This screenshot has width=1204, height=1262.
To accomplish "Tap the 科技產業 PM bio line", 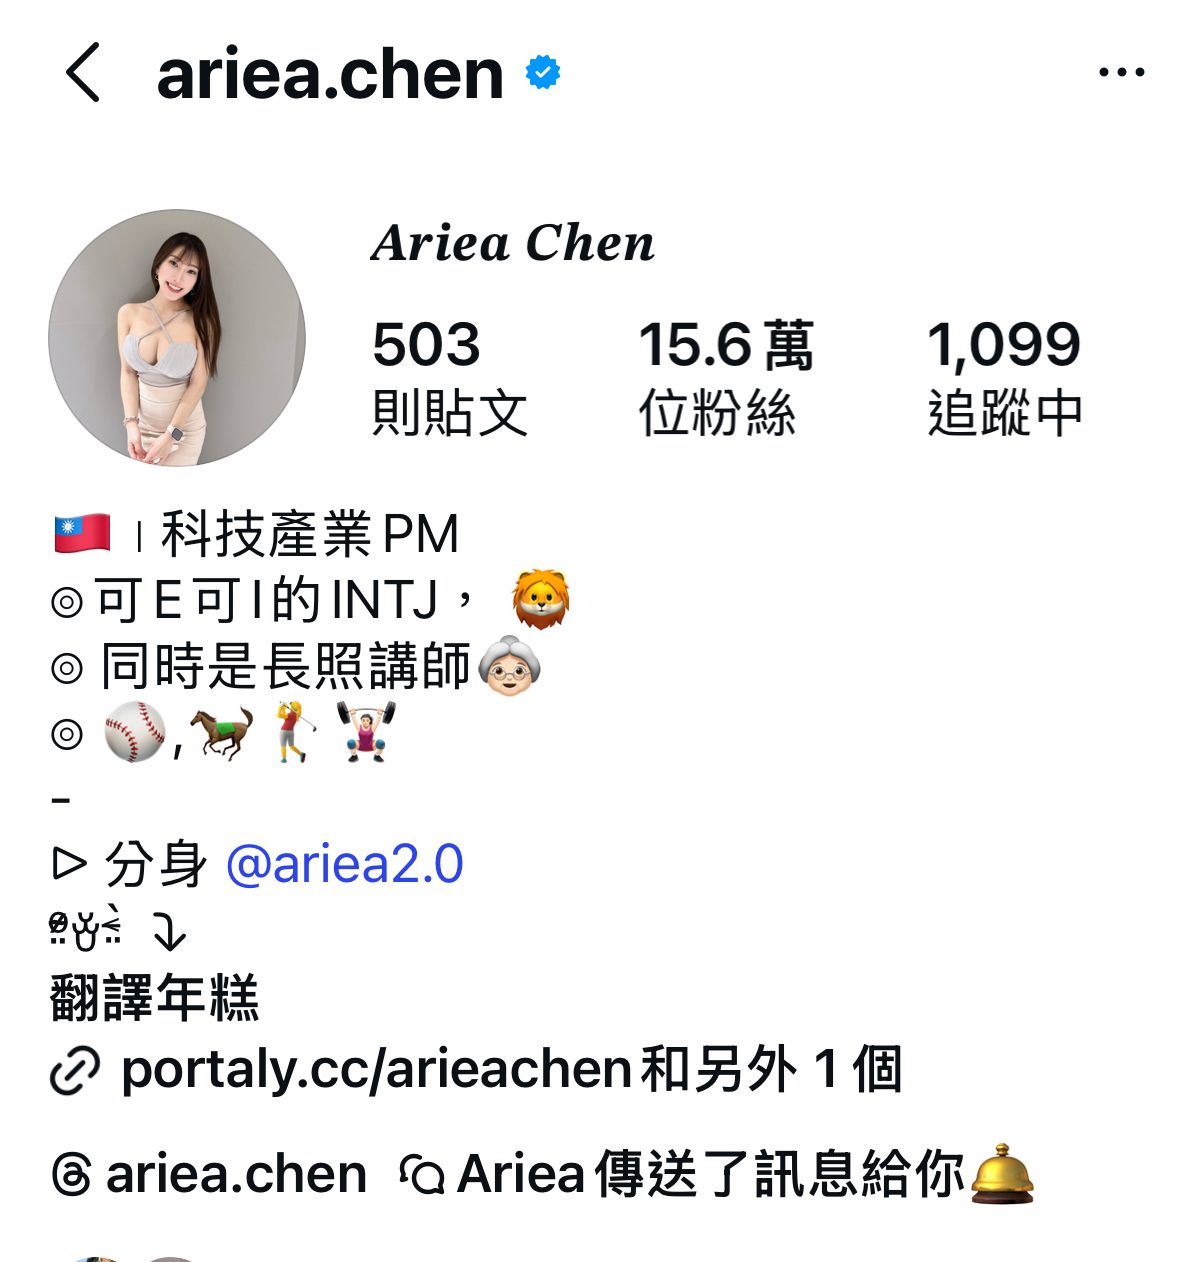I will coord(310,534).
